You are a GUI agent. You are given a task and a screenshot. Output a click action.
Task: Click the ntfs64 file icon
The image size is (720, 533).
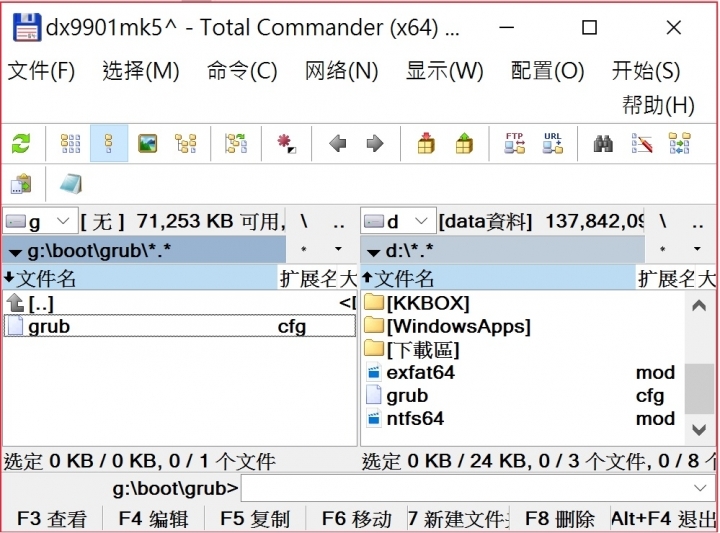[x=374, y=418]
